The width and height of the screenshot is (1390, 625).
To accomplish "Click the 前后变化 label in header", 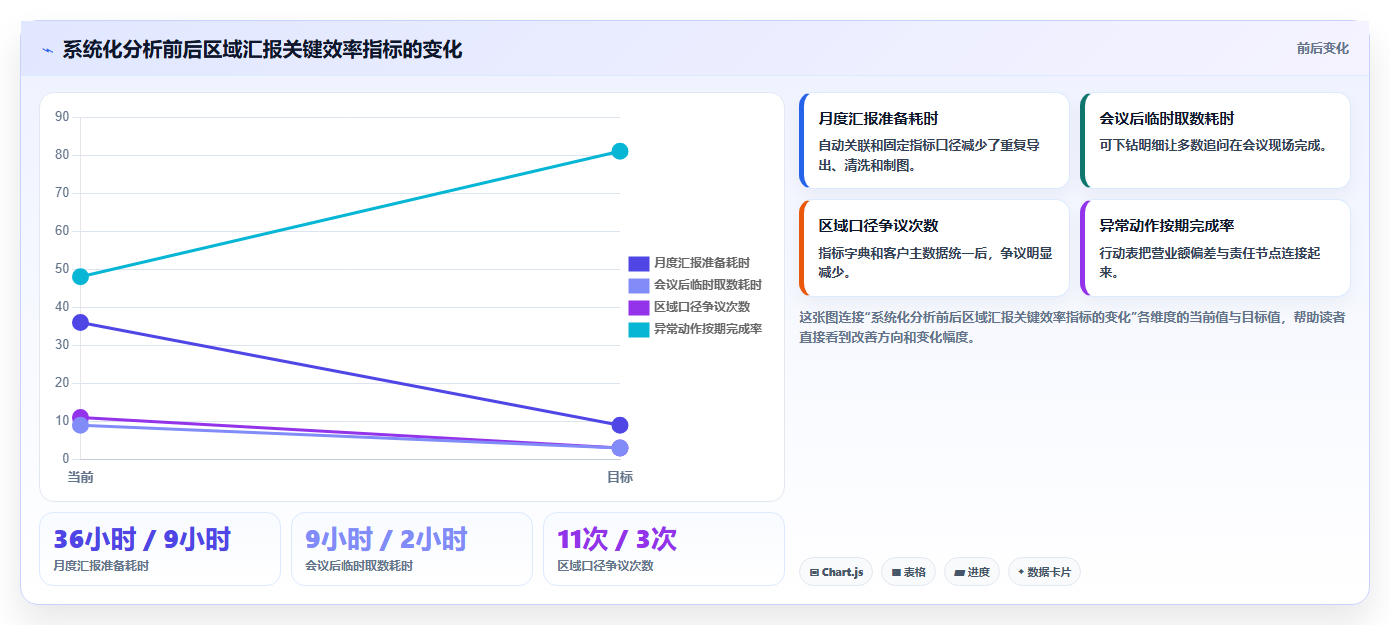I will 1322,48.
